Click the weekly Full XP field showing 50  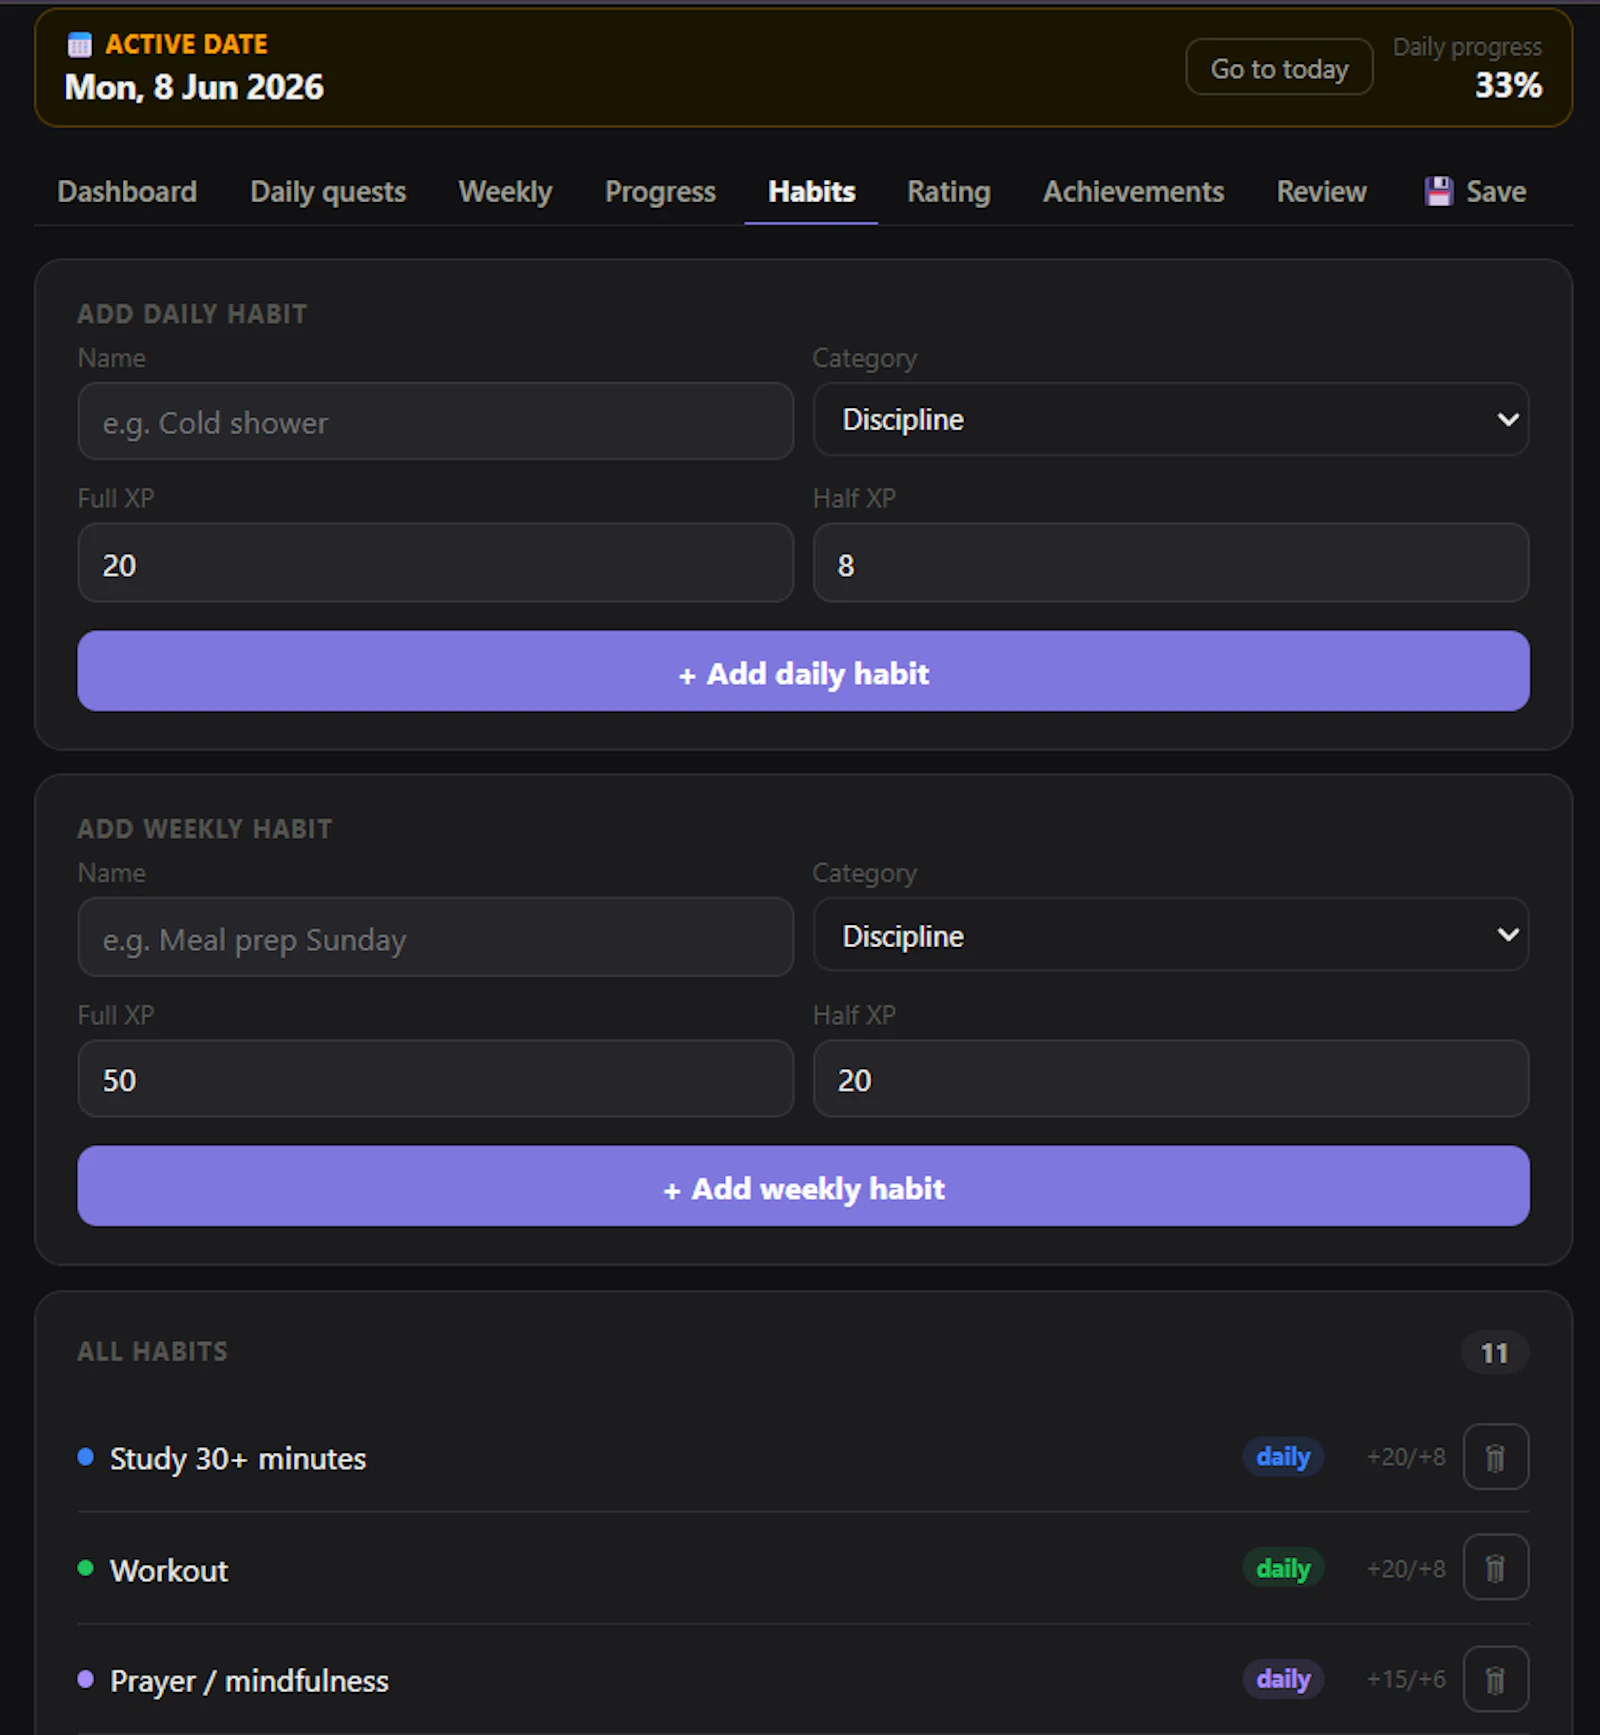(x=436, y=1079)
